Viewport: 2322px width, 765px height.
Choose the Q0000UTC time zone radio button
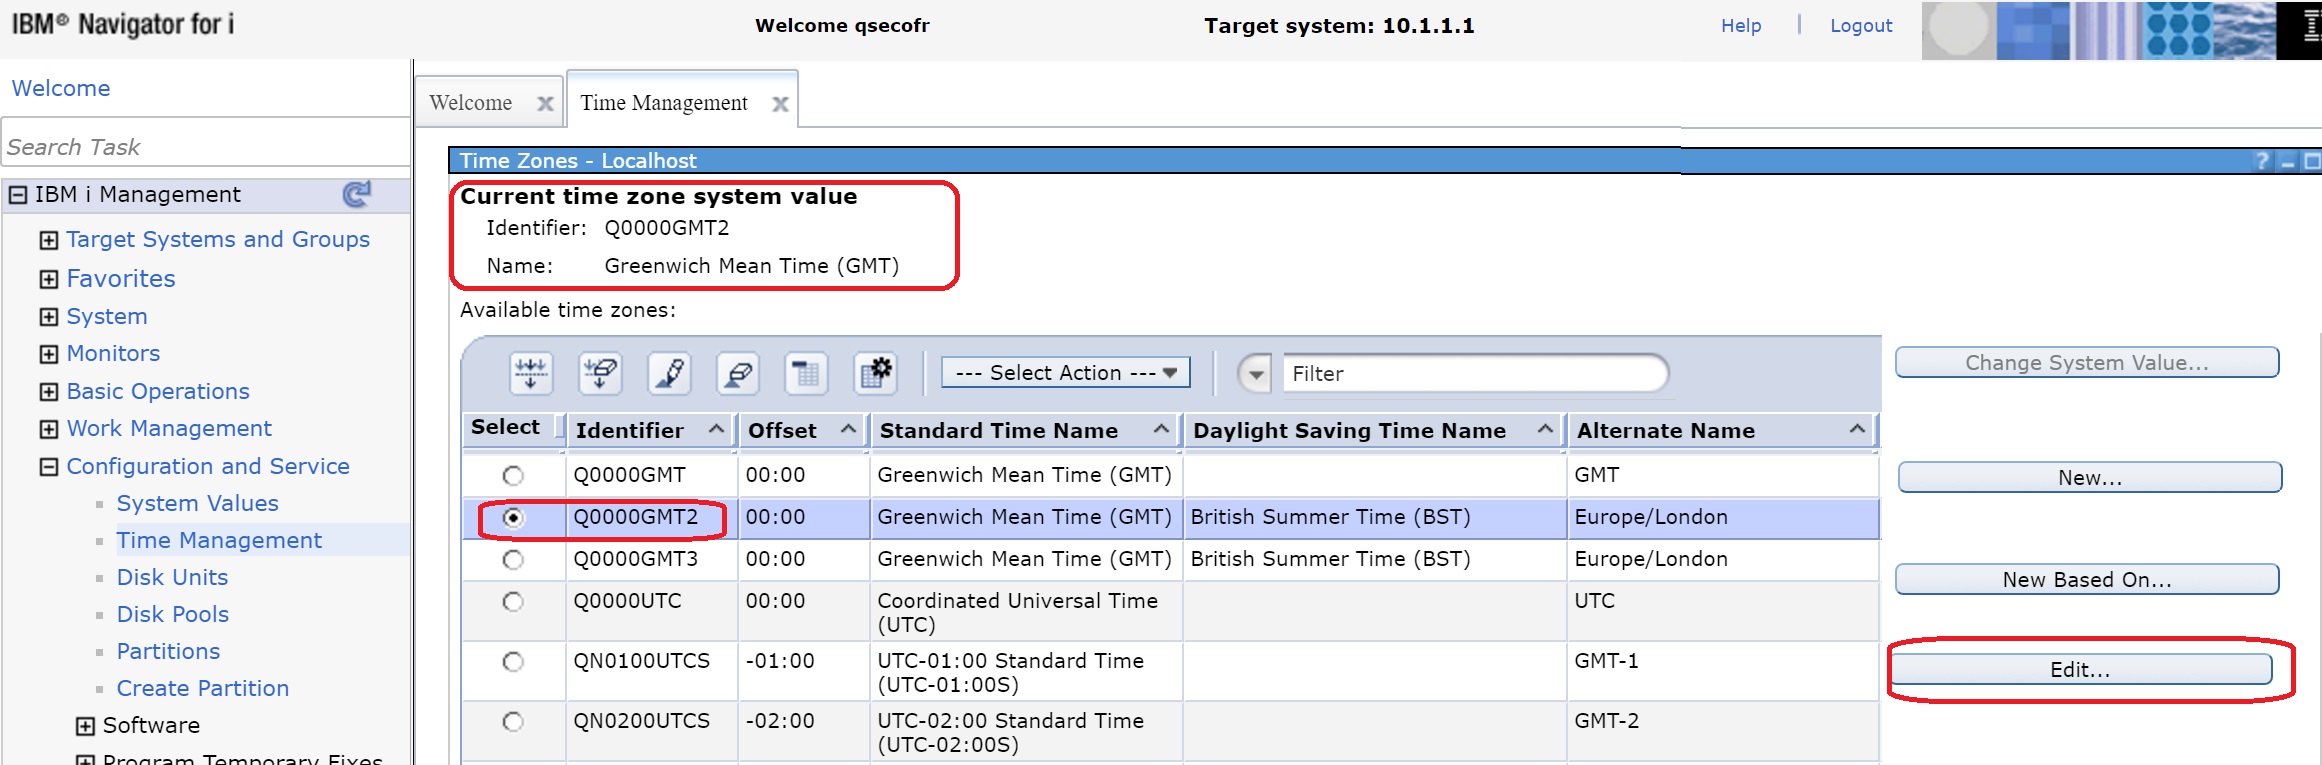[513, 602]
